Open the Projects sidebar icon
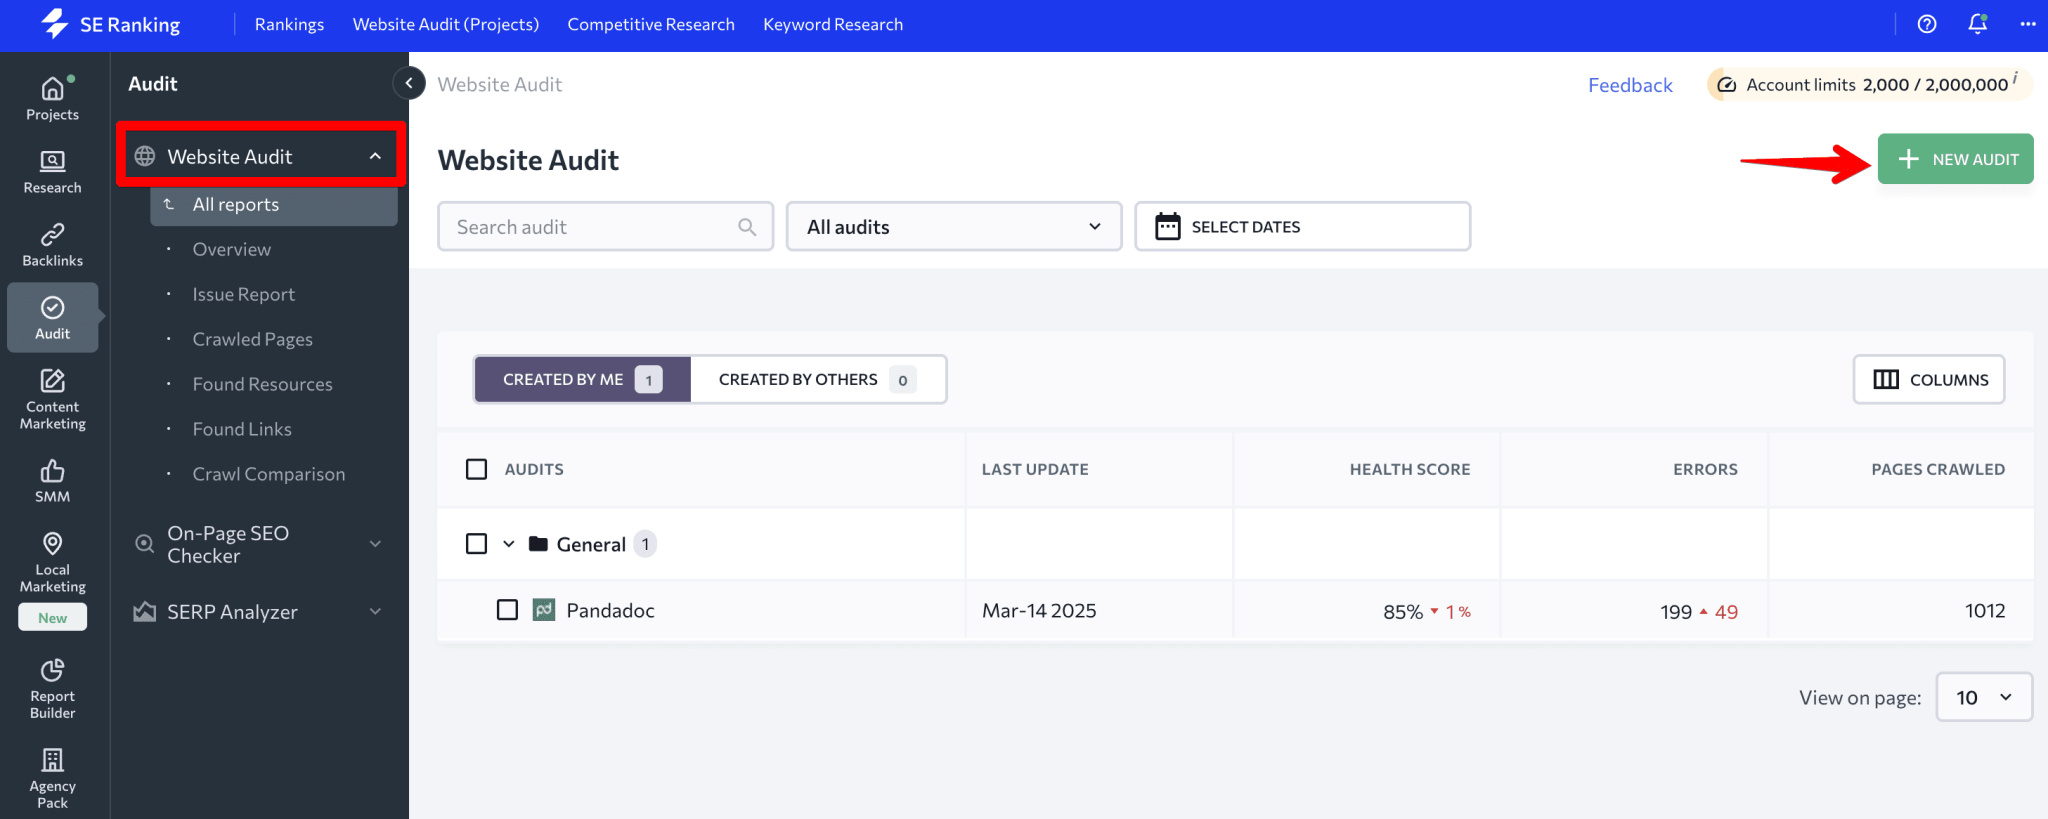The height and width of the screenshot is (819, 2048). pyautogui.click(x=52, y=98)
